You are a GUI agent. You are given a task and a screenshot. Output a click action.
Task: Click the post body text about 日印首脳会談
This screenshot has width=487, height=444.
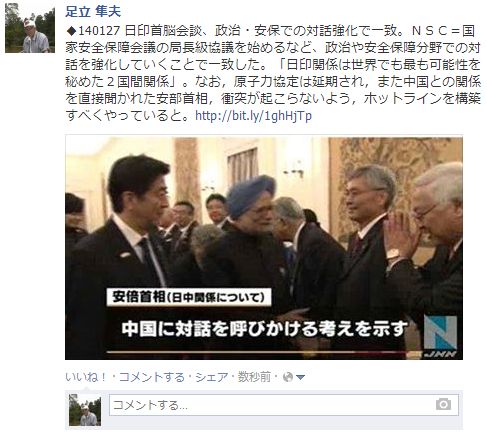[x=273, y=73]
